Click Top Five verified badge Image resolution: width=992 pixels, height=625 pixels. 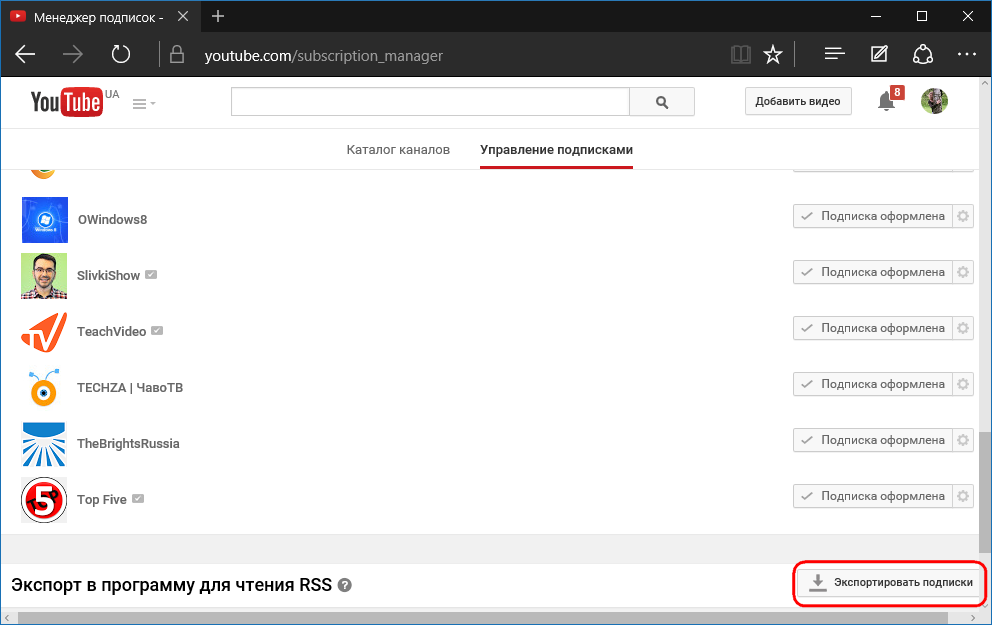tap(138, 498)
